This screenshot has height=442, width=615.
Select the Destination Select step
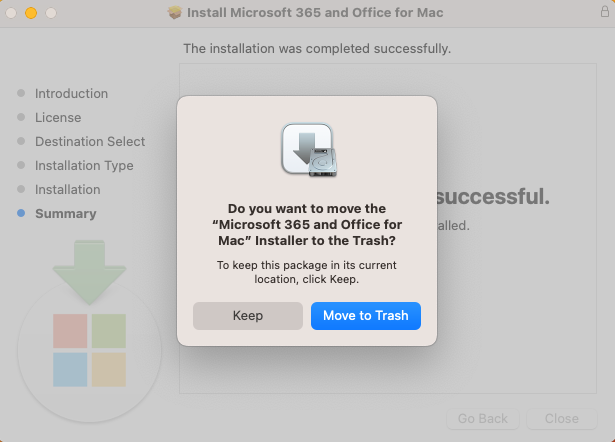click(x=90, y=141)
